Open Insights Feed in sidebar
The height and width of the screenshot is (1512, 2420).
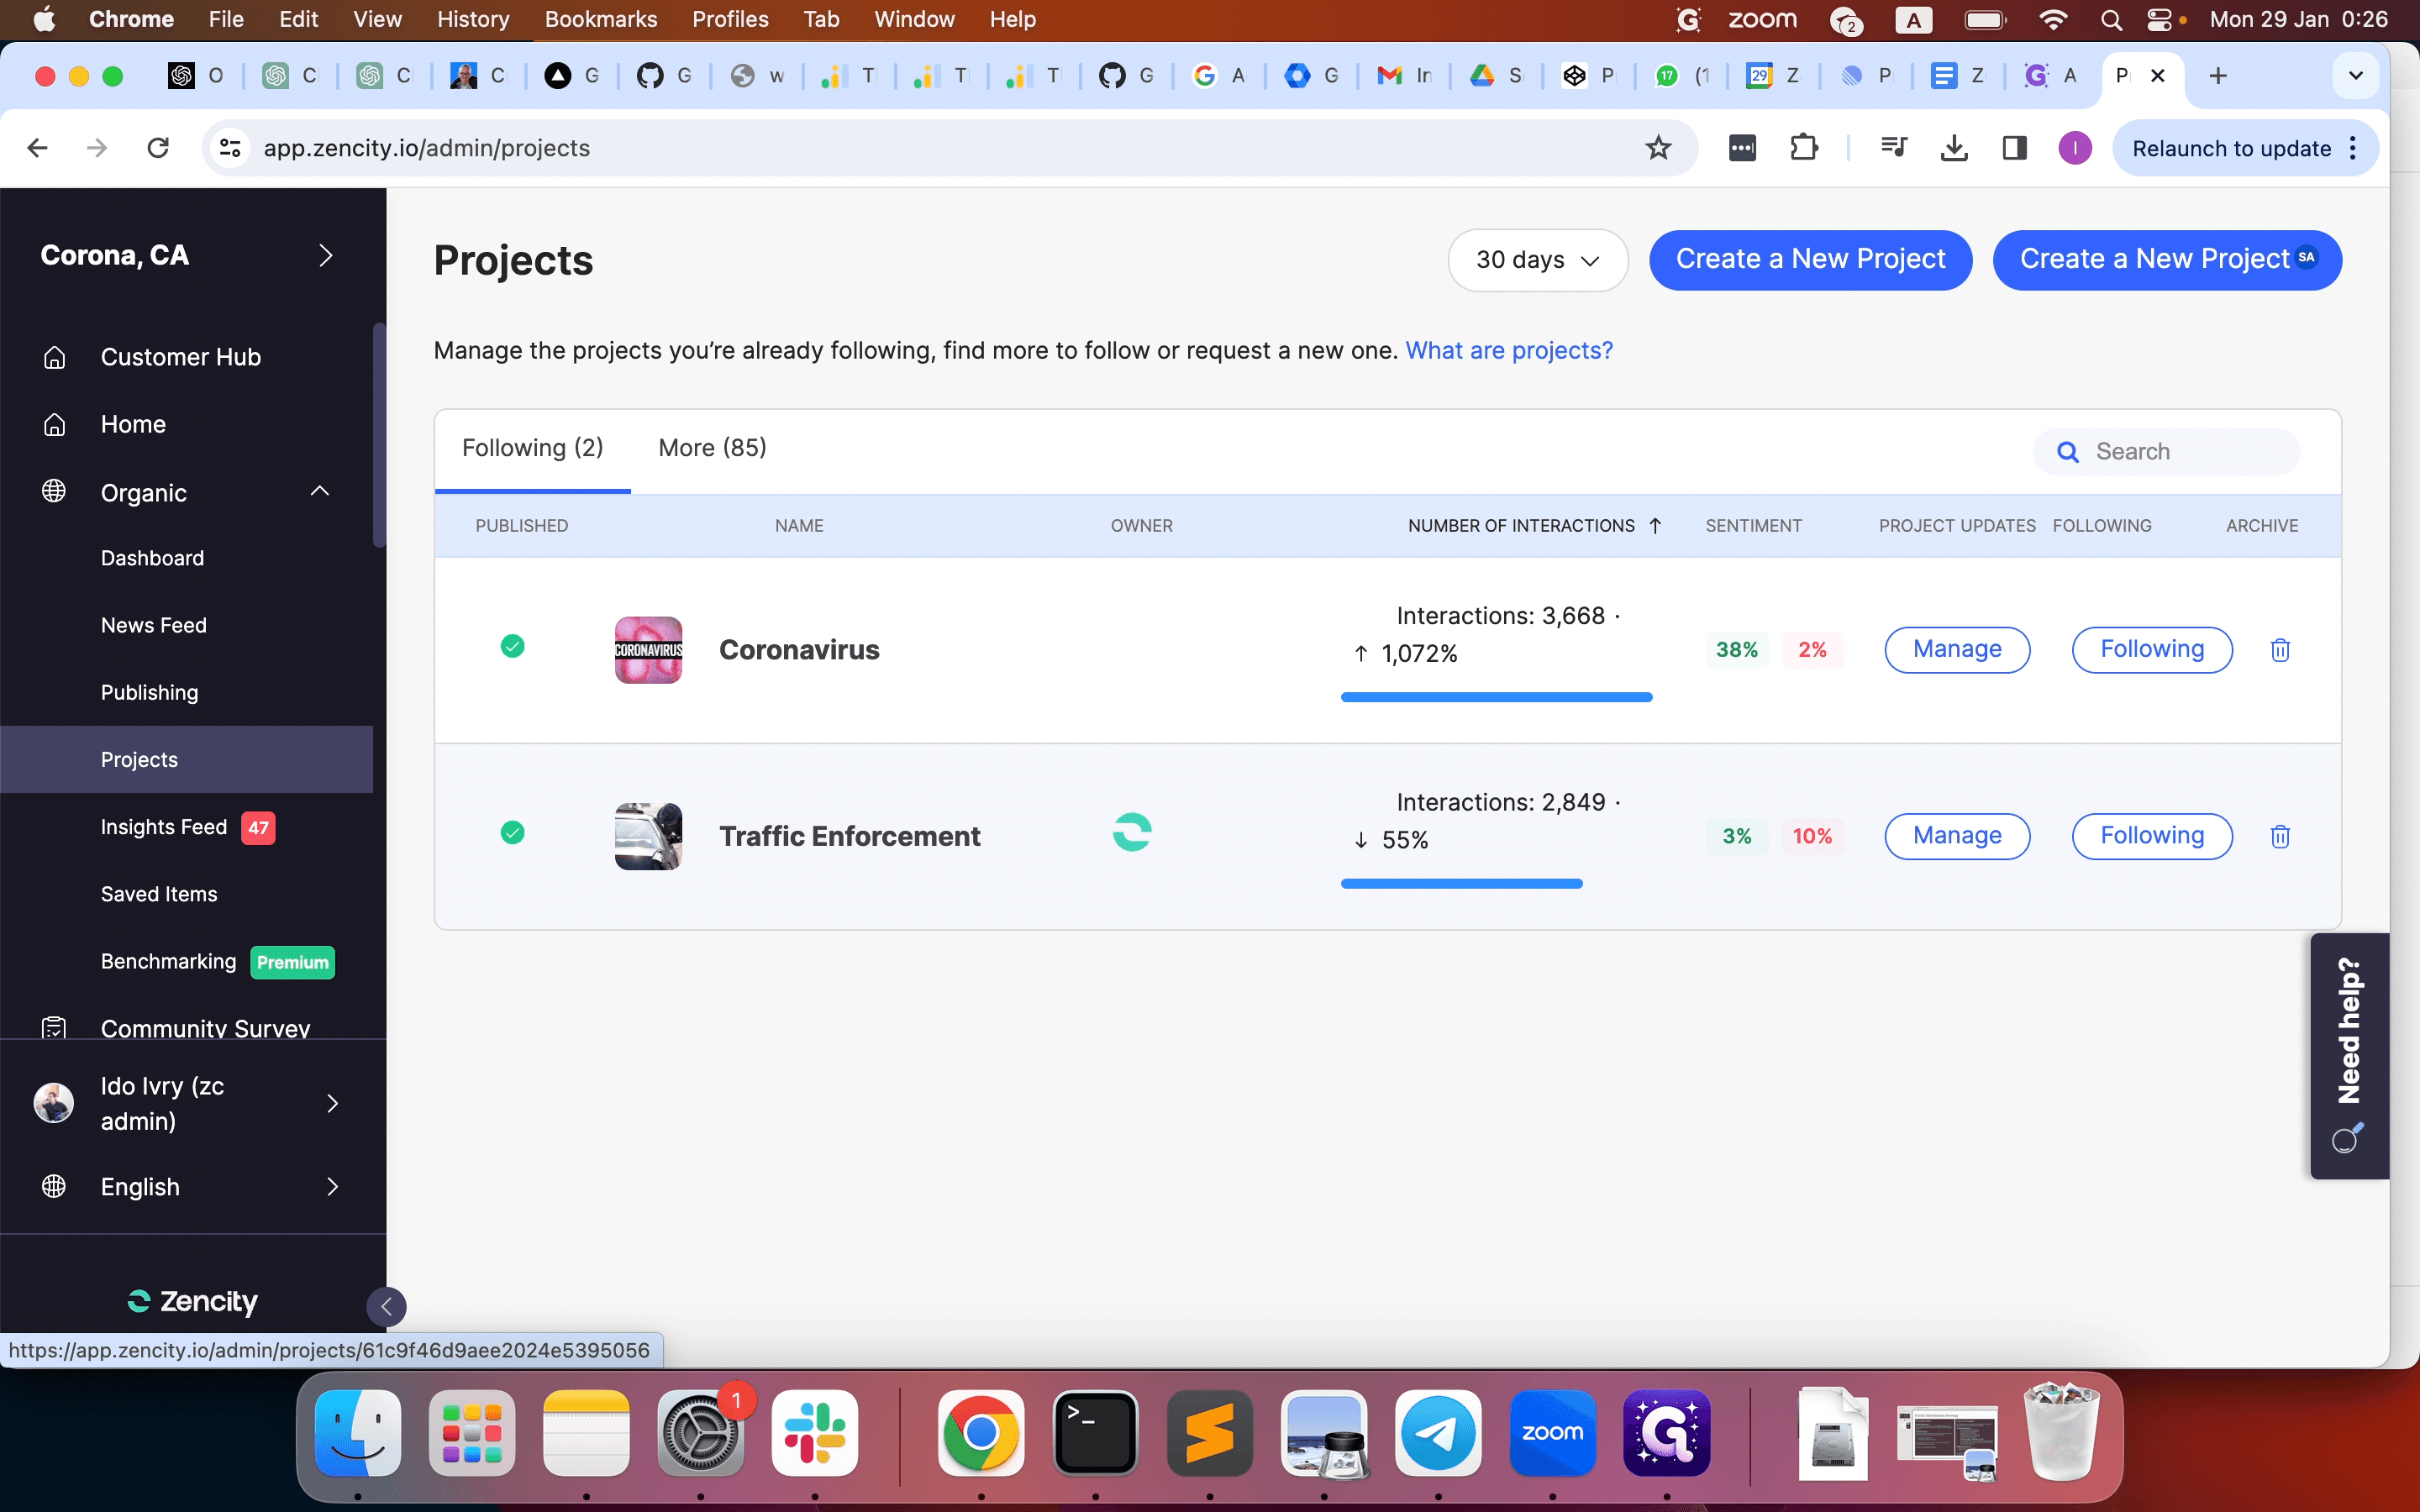[x=164, y=827]
